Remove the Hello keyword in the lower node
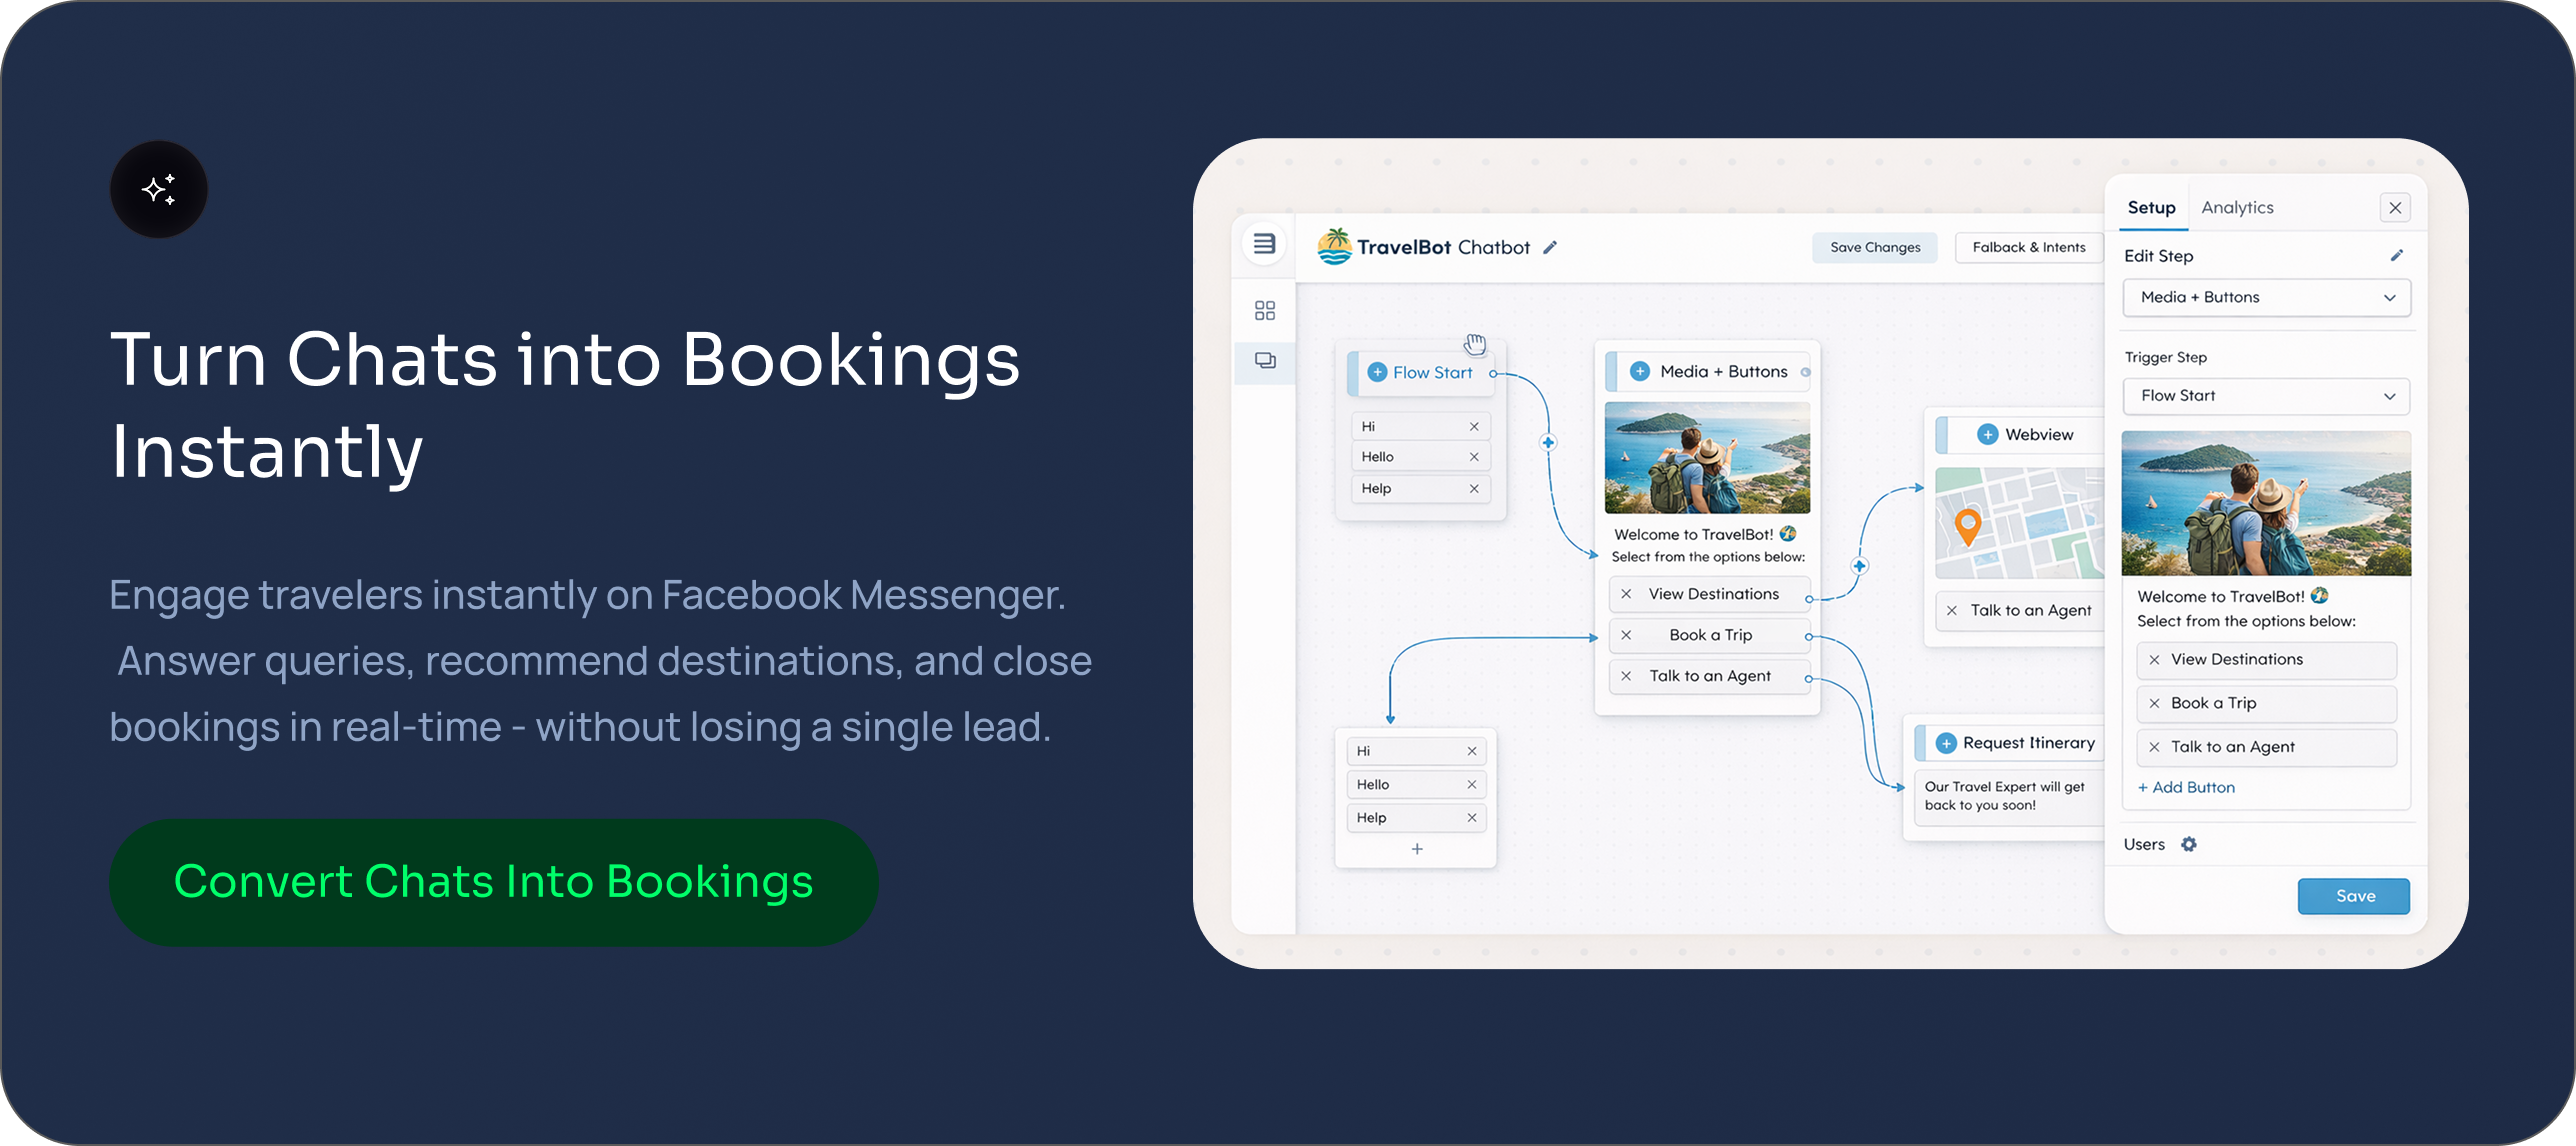2576x1146 pixels. coord(1472,785)
